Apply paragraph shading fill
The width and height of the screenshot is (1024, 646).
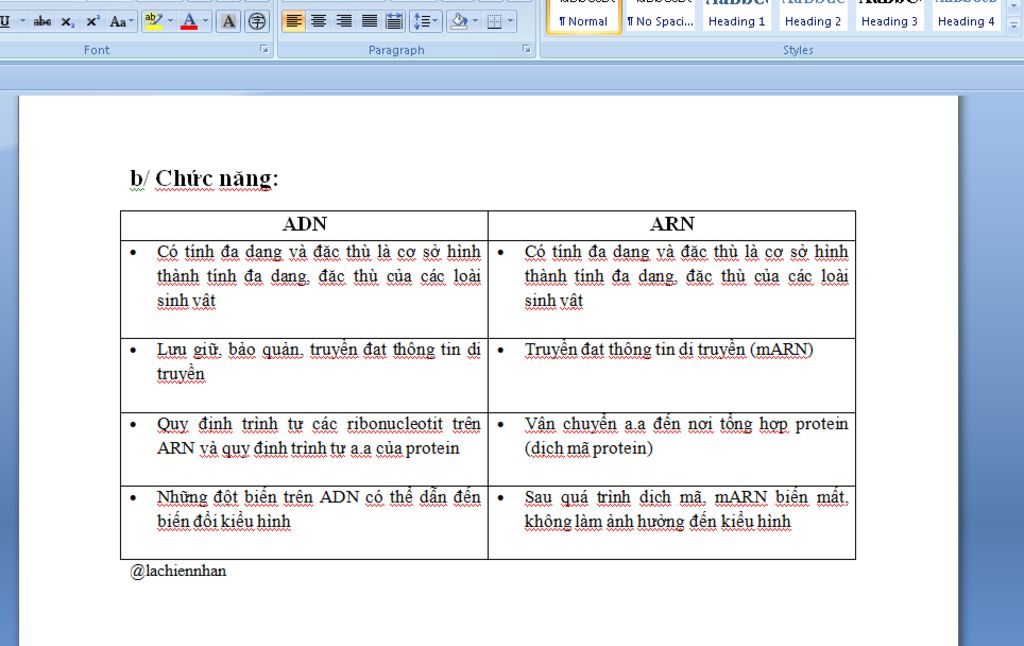coord(459,22)
